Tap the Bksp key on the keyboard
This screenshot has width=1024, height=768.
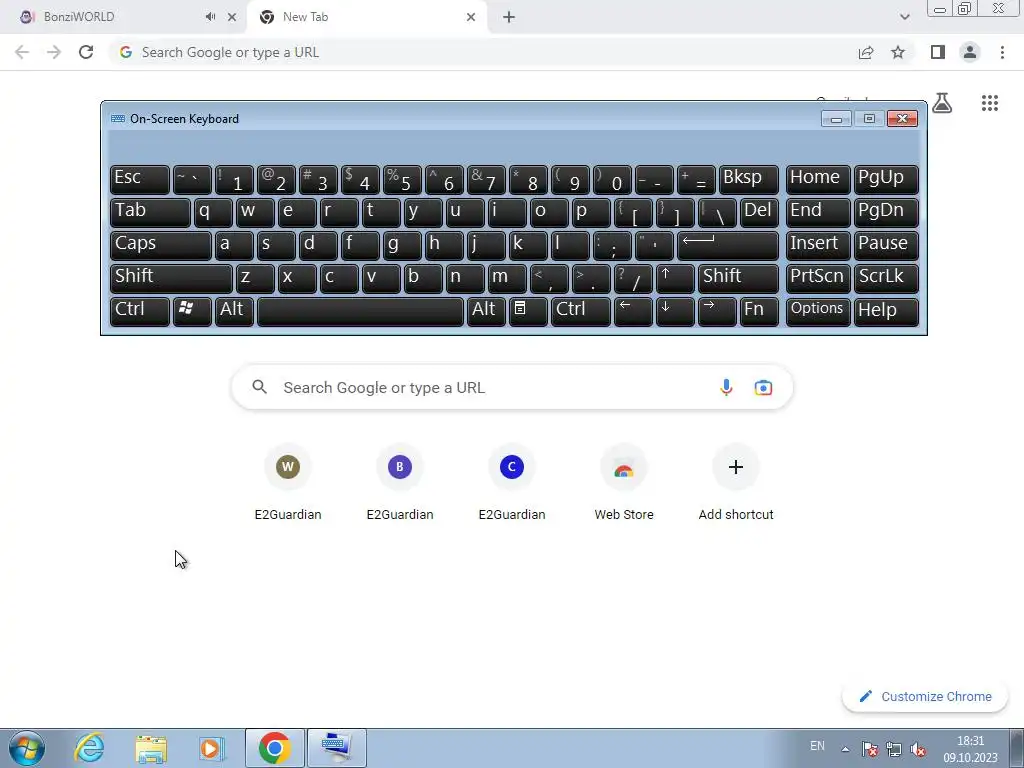[x=748, y=179]
